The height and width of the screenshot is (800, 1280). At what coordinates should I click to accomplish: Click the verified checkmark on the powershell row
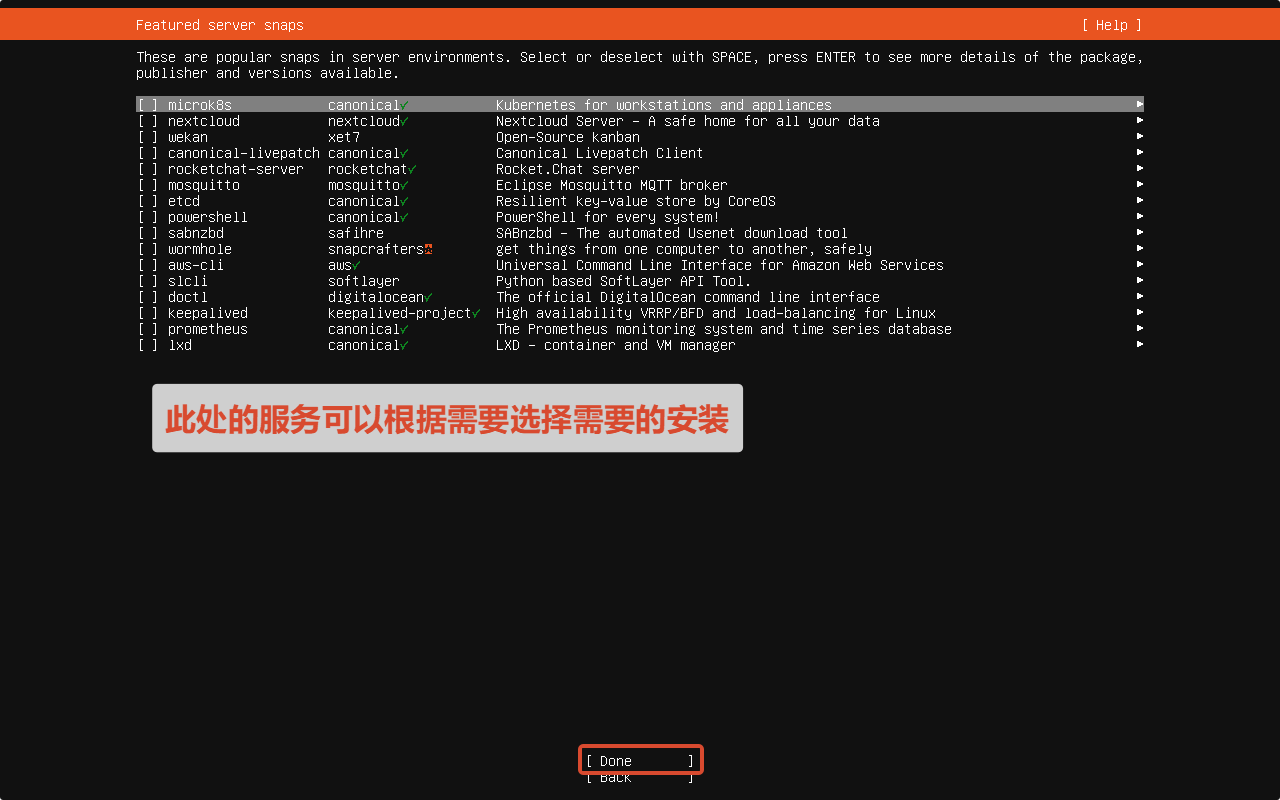pos(404,217)
